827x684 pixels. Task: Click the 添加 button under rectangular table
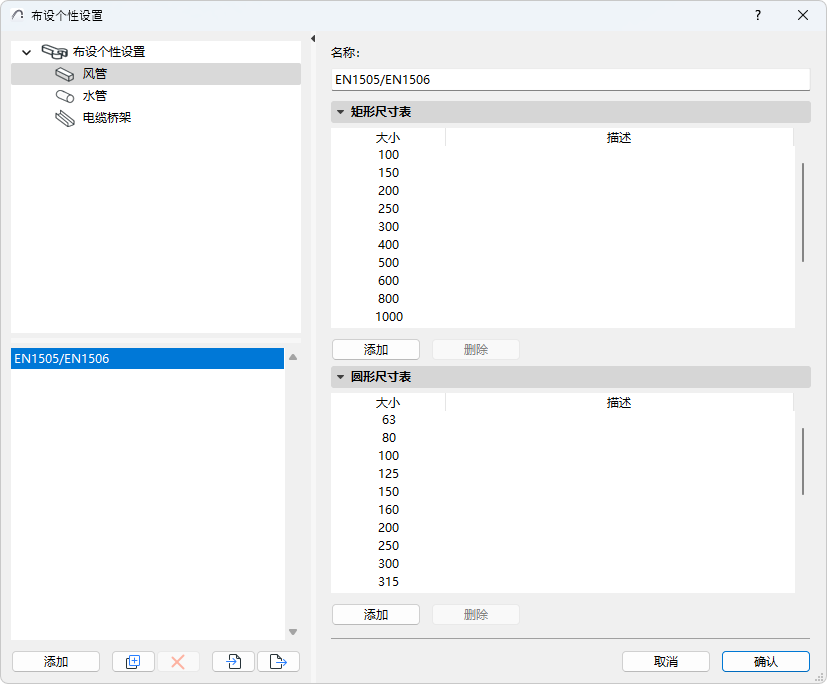(376, 350)
